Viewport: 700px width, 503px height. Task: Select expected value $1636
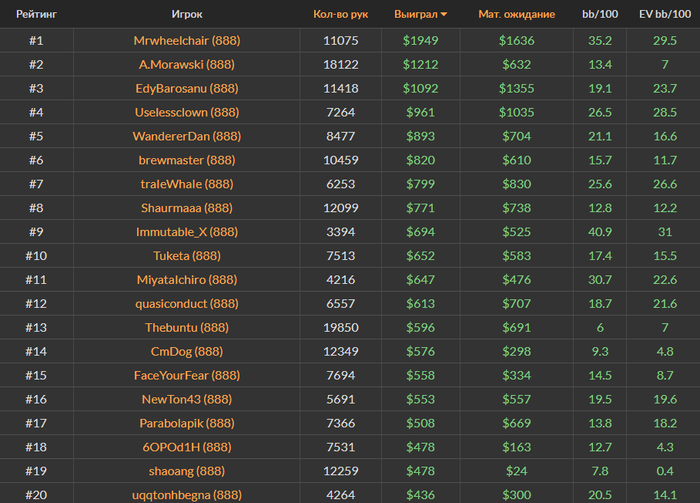click(x=517, y=41)
